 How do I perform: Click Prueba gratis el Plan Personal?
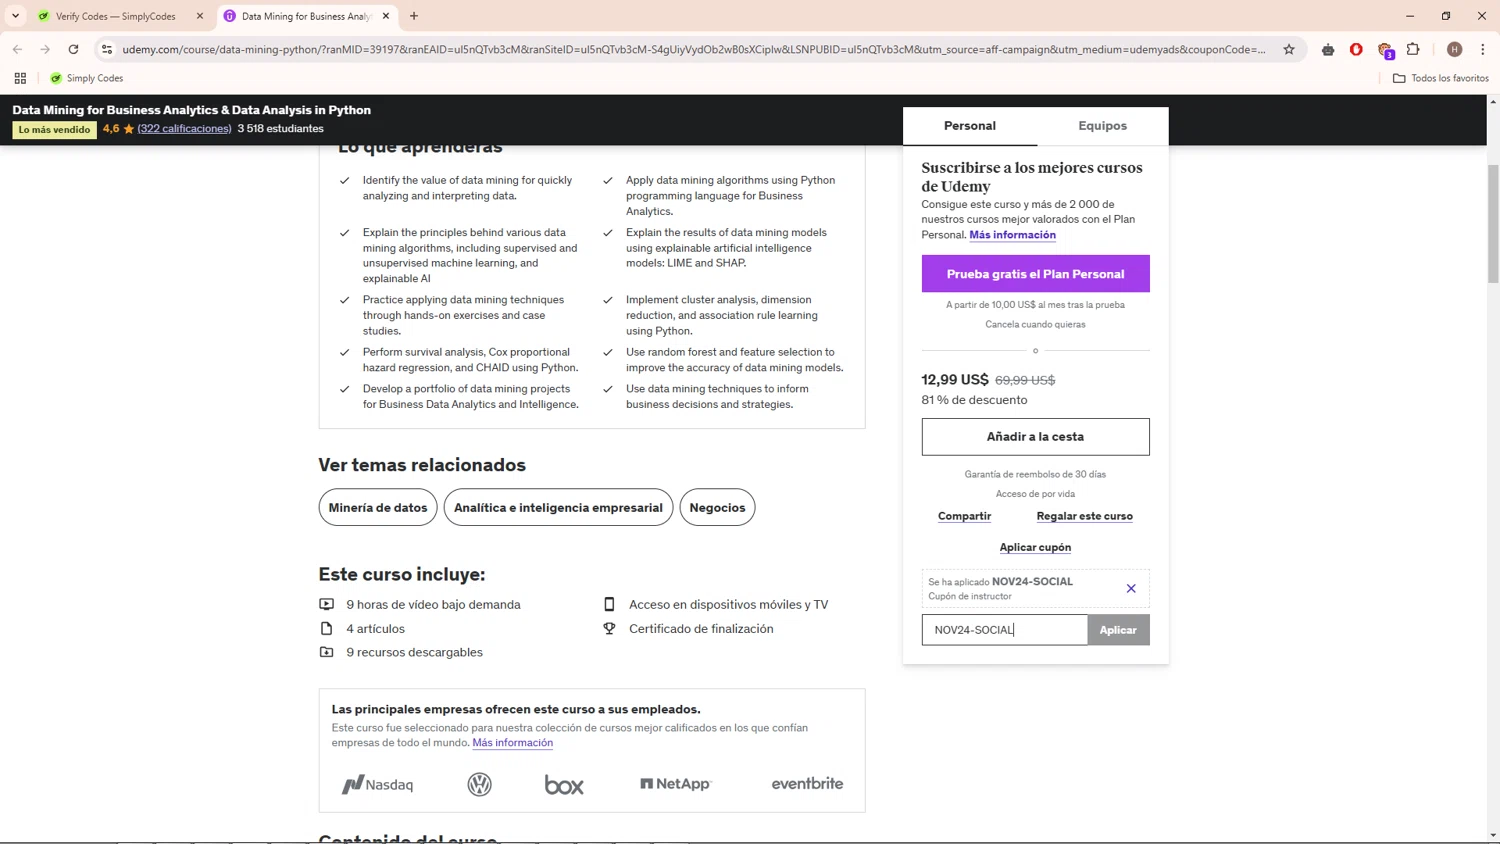point(1035,274)
